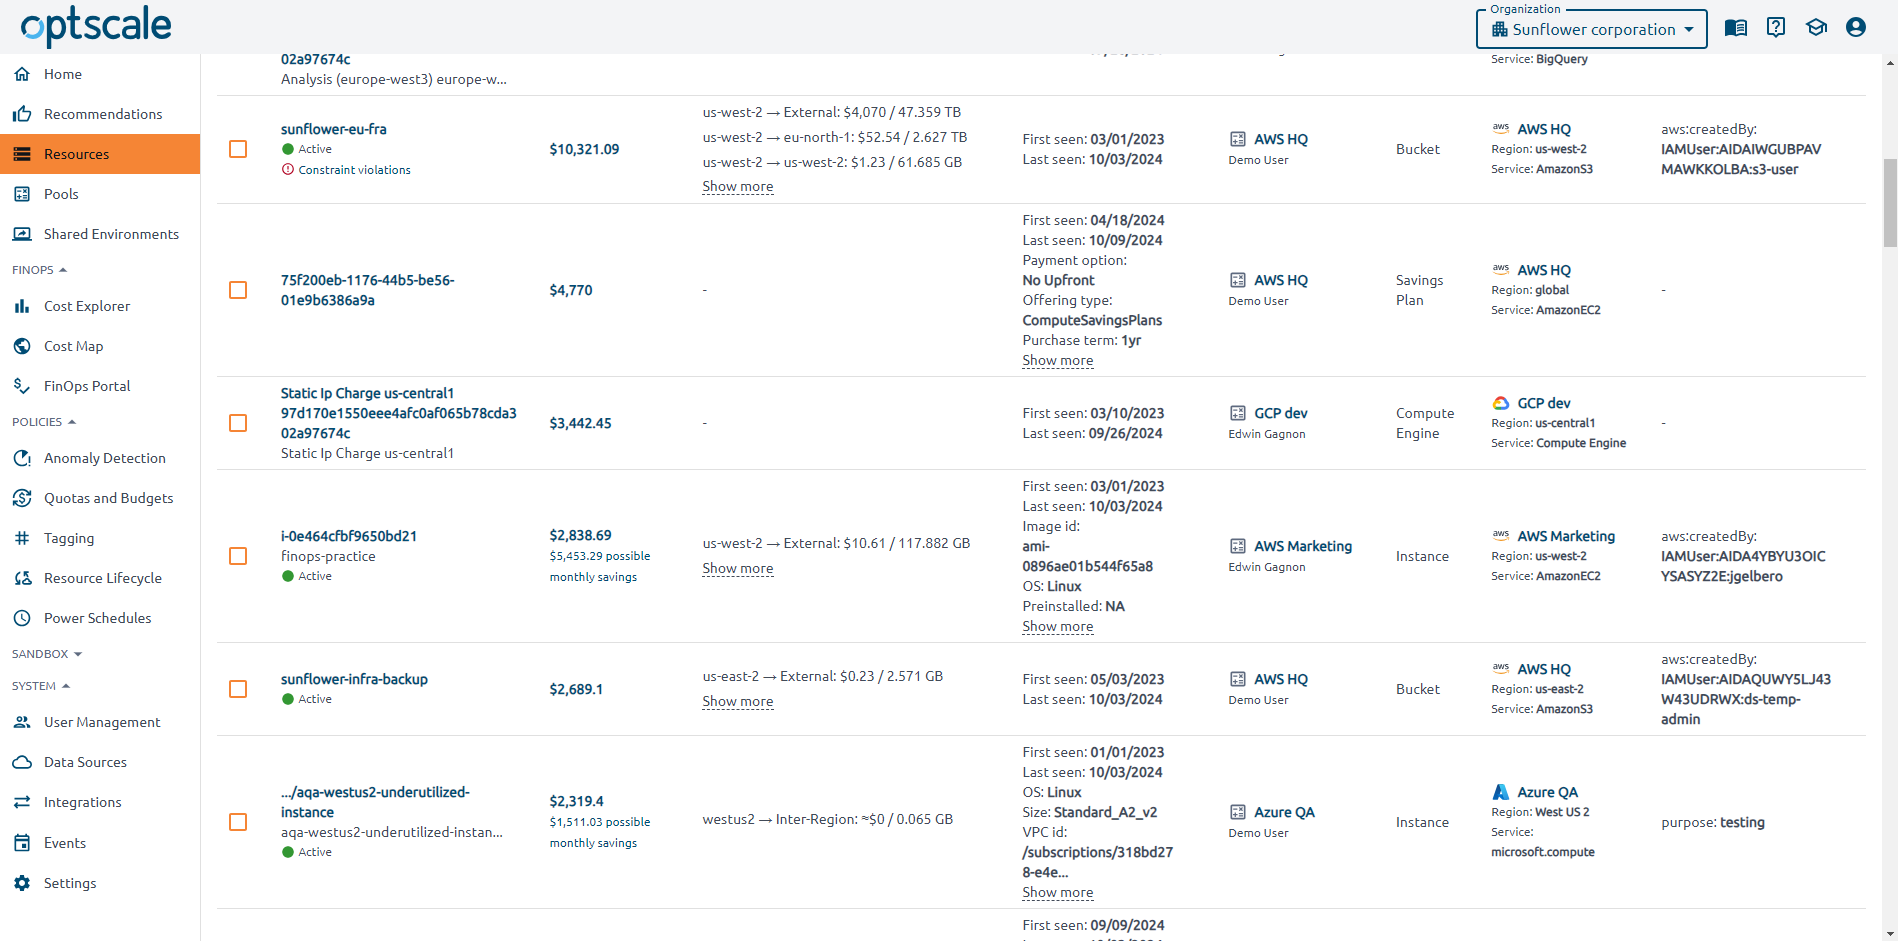
Task: Open the sunflower-eu-fra resource link
Action: [334, 129]
